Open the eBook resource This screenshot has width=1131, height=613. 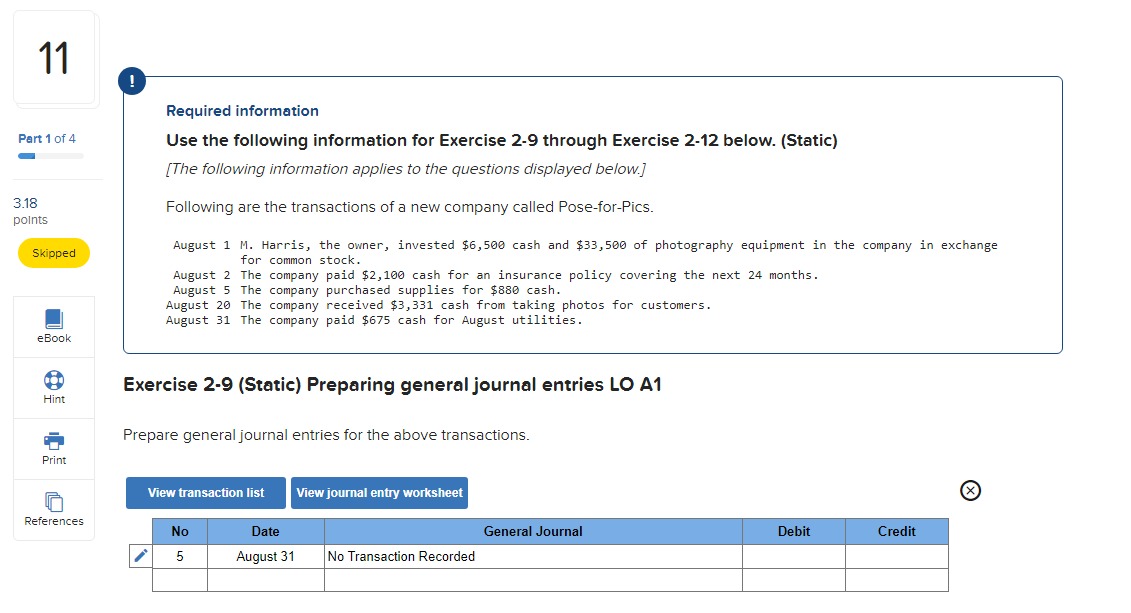point(53,326)
